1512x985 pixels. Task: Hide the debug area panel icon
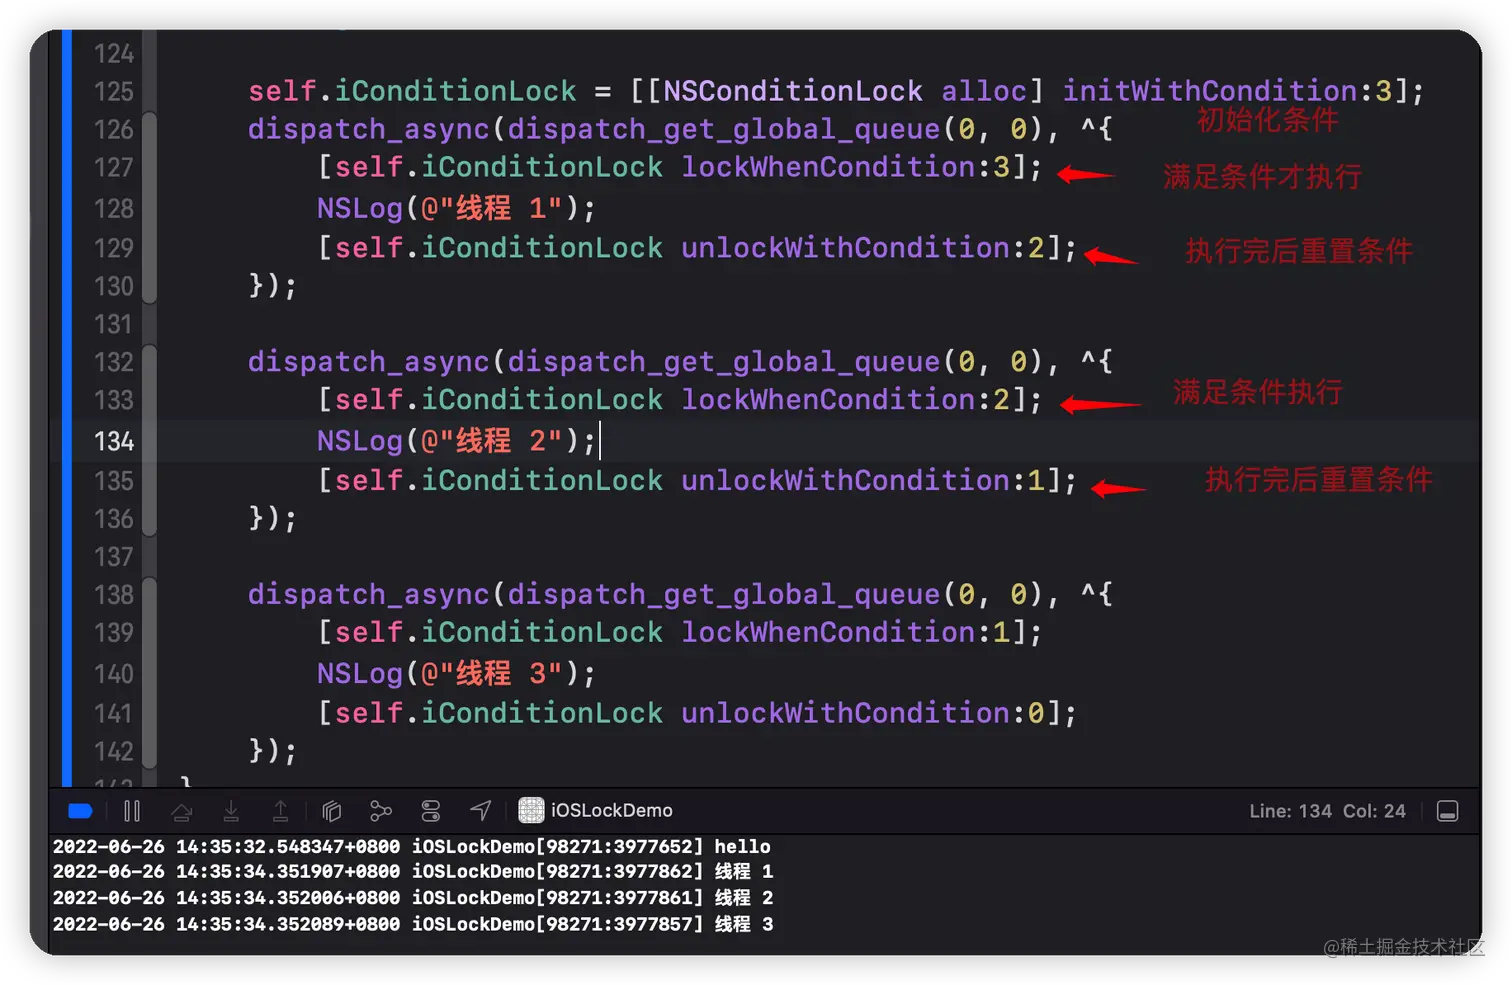point(1447,811)
